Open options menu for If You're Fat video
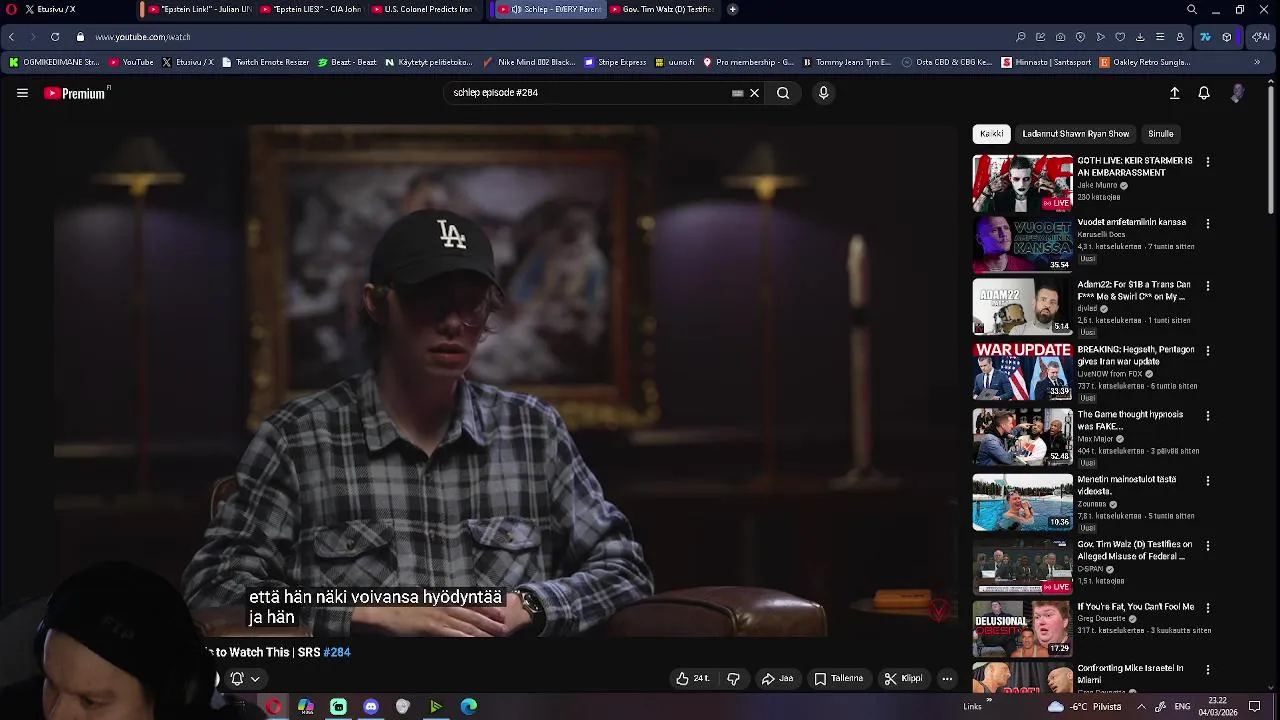The image size is (1280, 720). coord(1208,608)
